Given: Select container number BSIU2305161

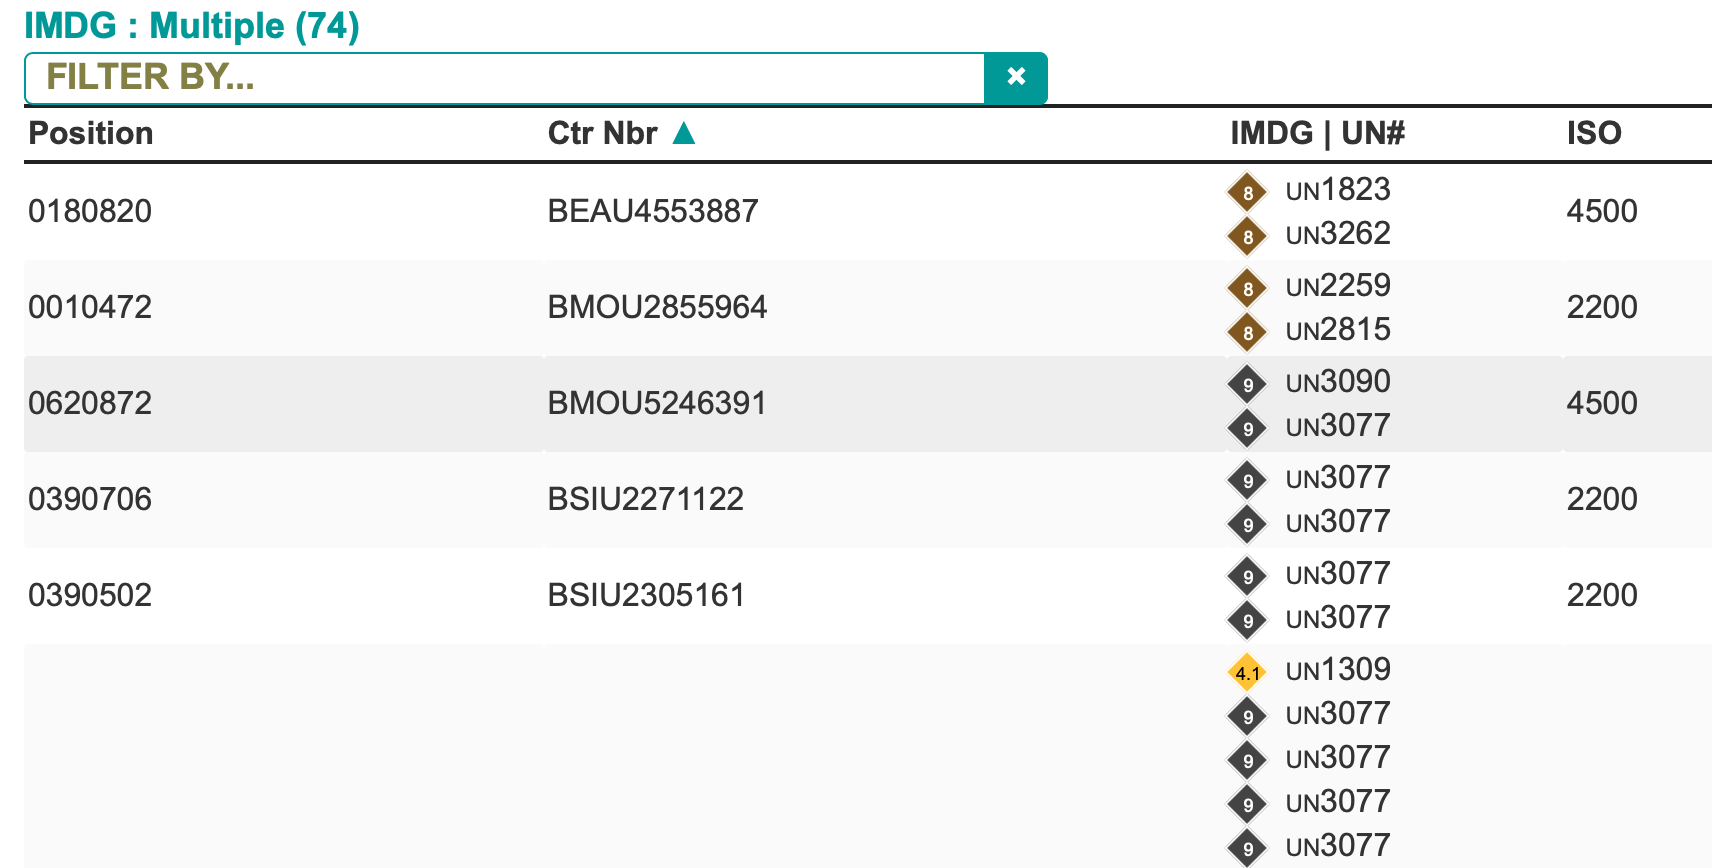Looking at the screenshot, I should [x=646, y=595].
